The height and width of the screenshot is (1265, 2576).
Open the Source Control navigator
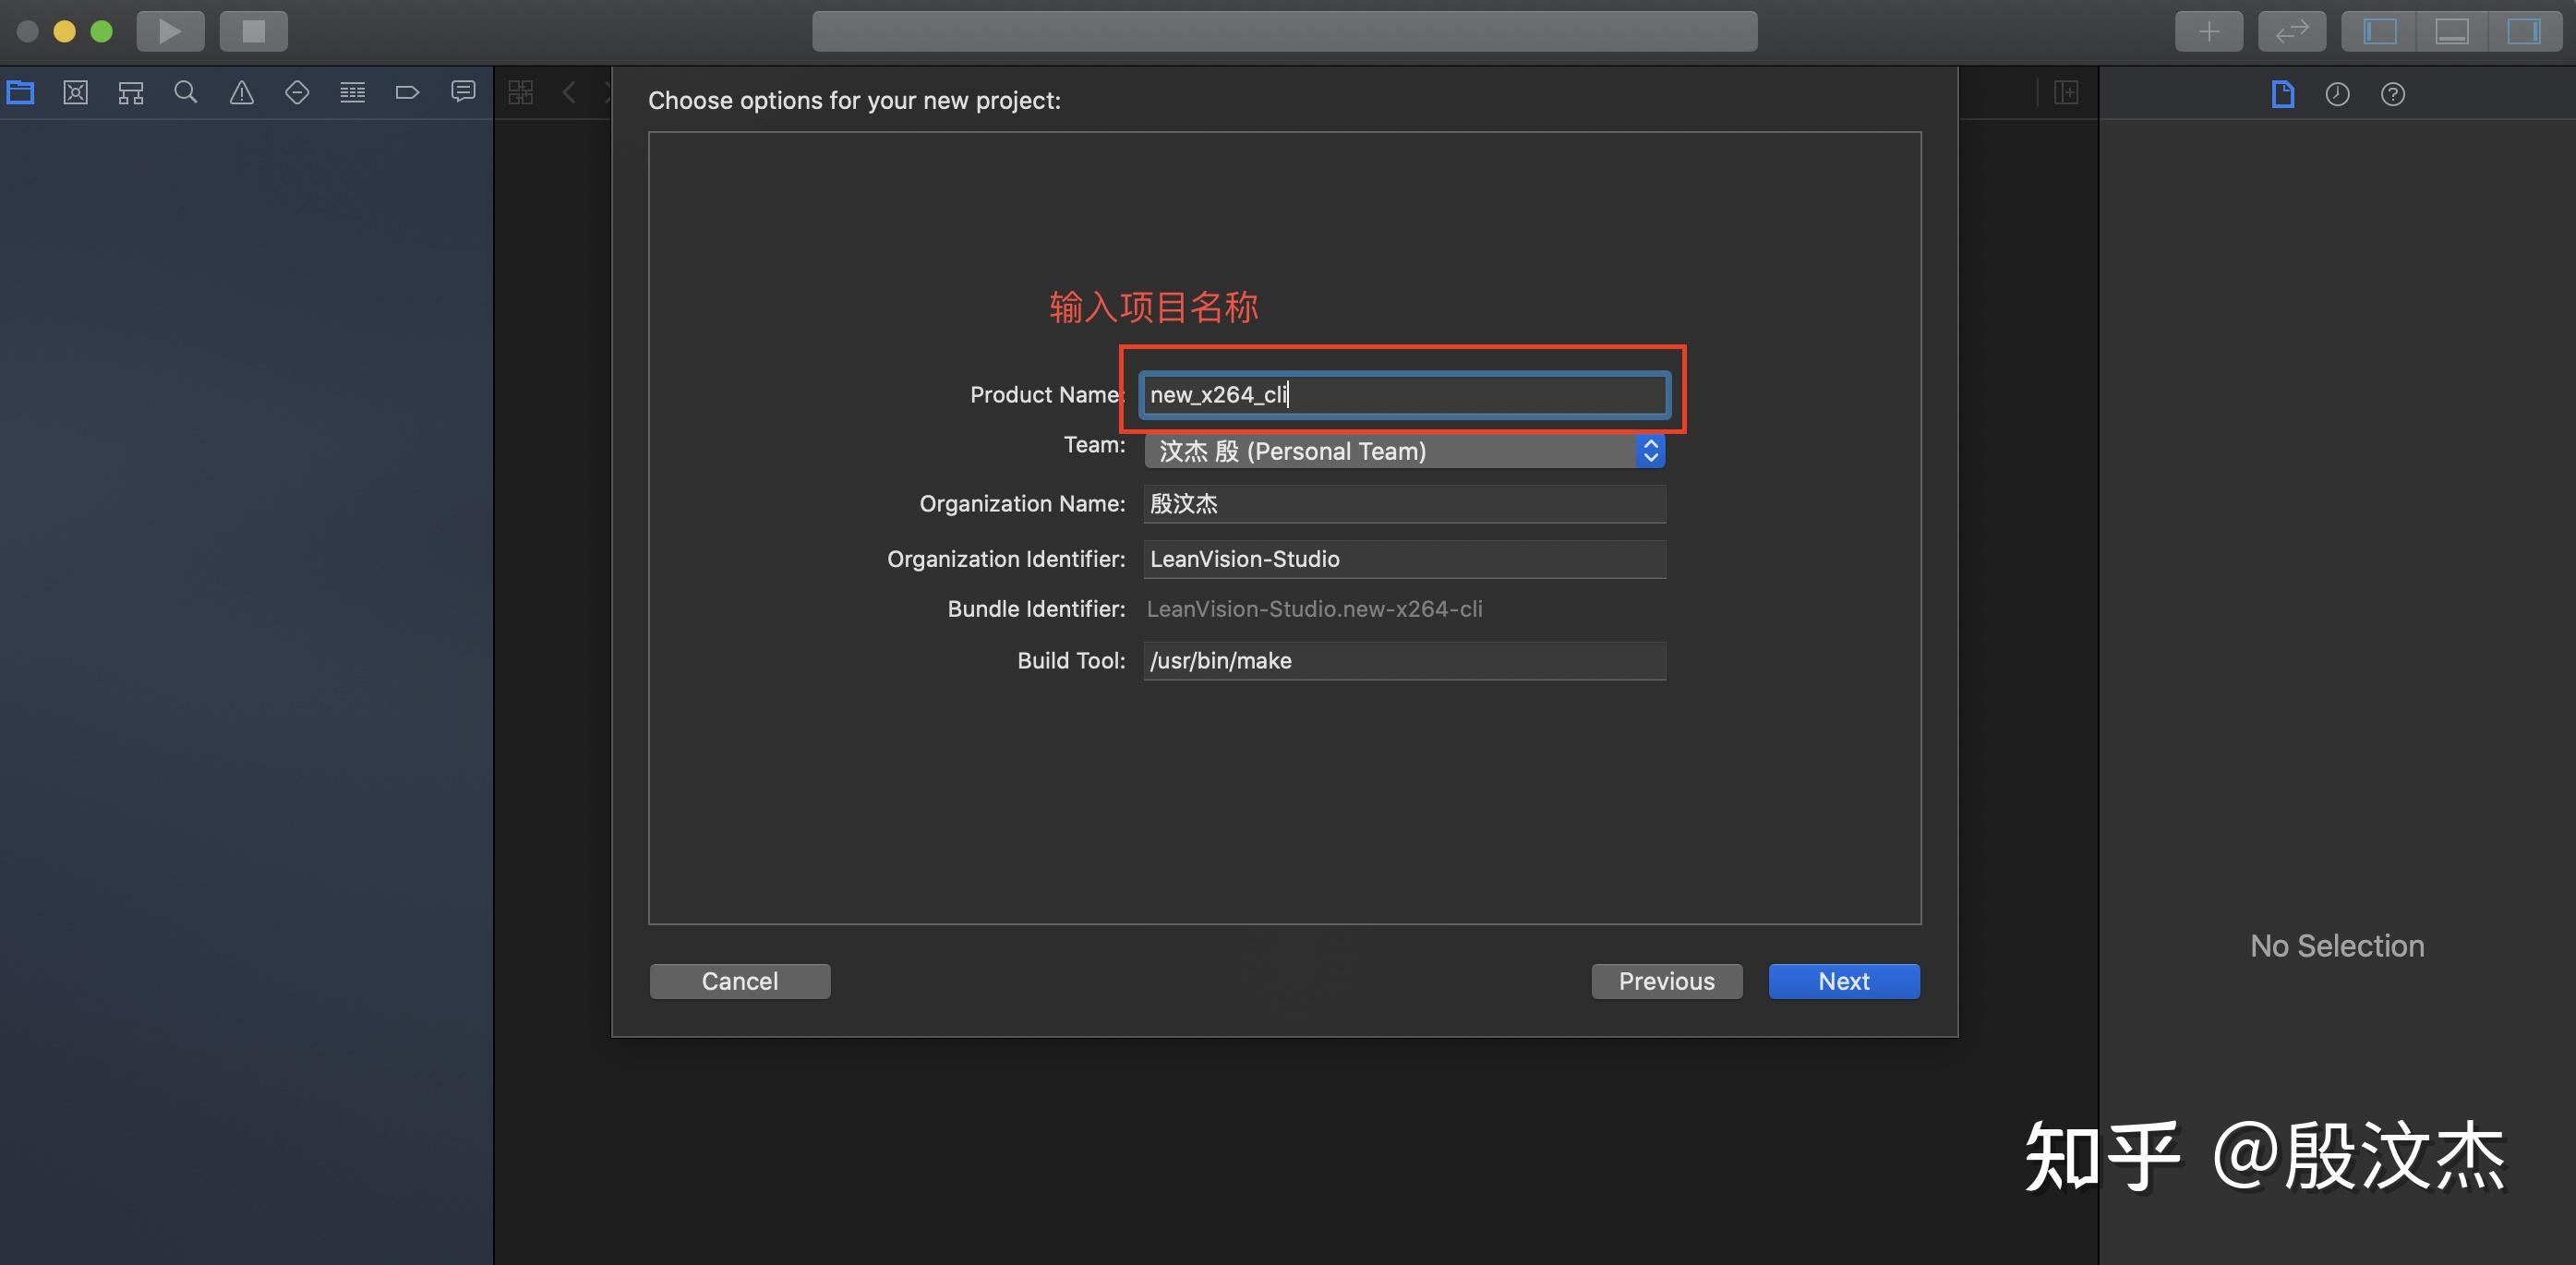click(x=76, y=93)
